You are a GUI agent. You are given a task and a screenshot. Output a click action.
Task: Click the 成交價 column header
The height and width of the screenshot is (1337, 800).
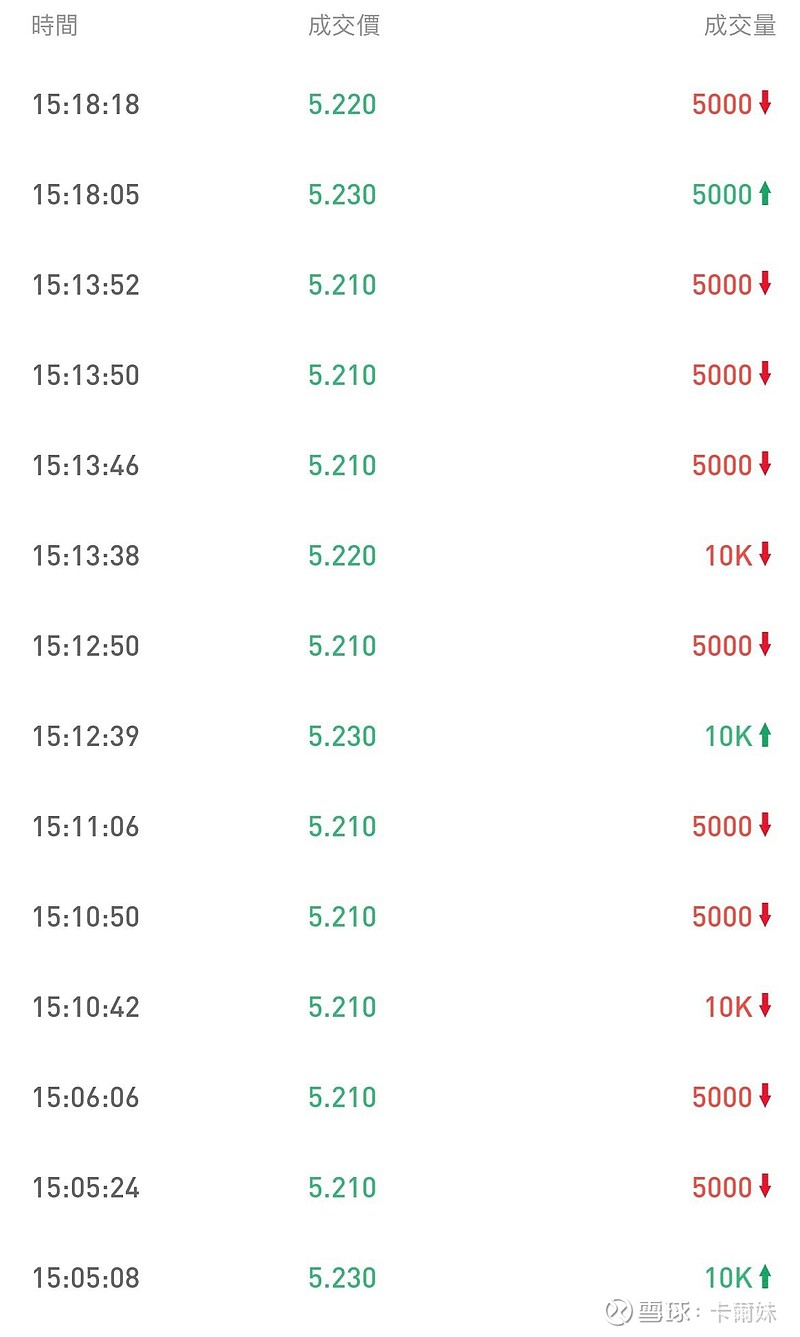coord(343,26)
